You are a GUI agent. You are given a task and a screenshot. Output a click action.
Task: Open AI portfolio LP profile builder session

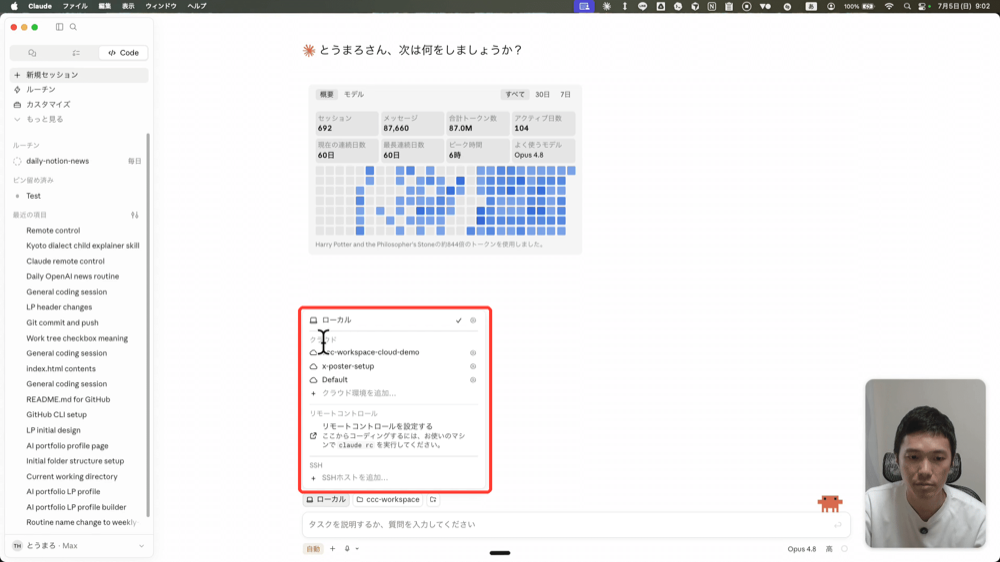[x=76, y=507]
